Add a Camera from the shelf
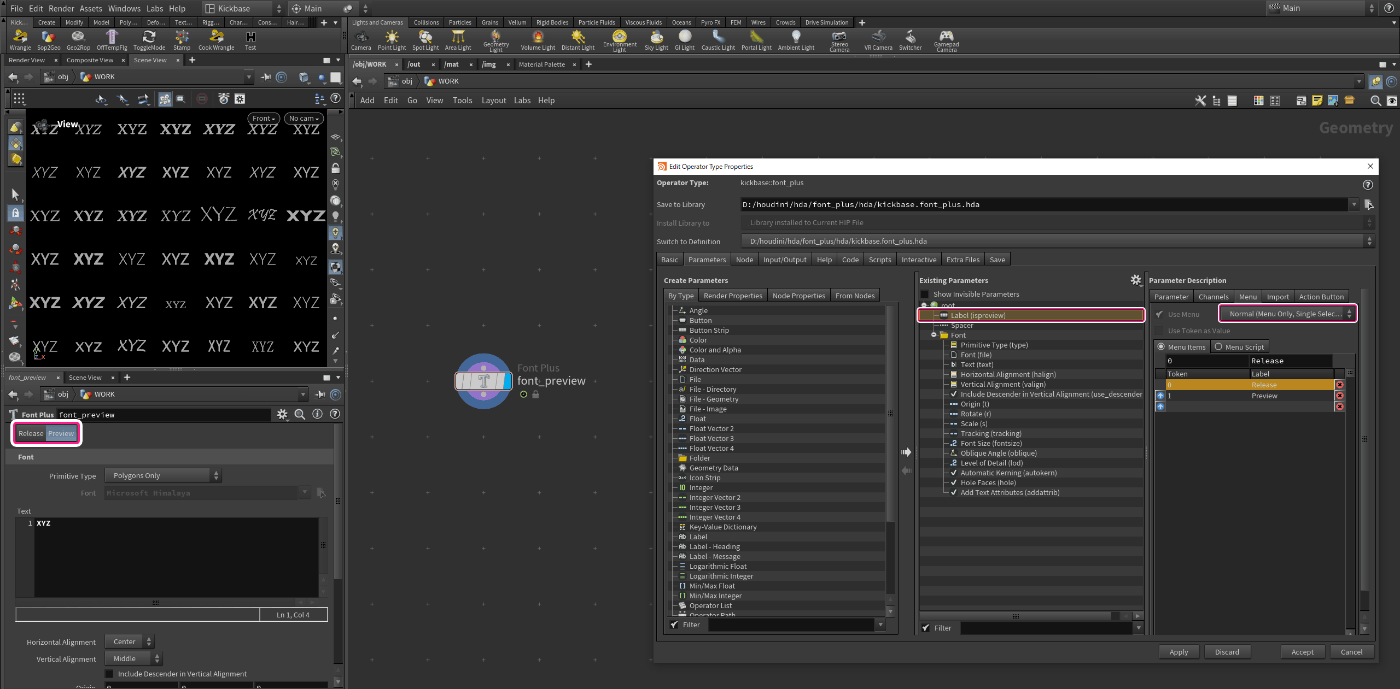Screen dimensions: 1400x689 click(361, 40)
